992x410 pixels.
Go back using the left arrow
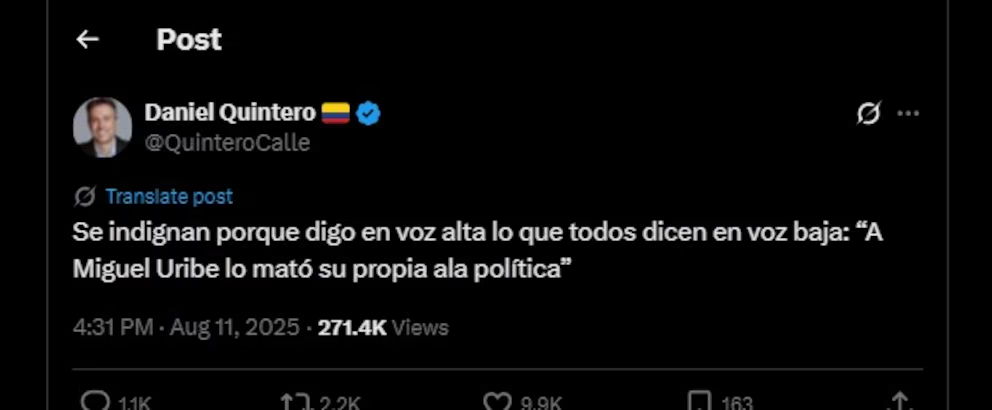point(87,40)
